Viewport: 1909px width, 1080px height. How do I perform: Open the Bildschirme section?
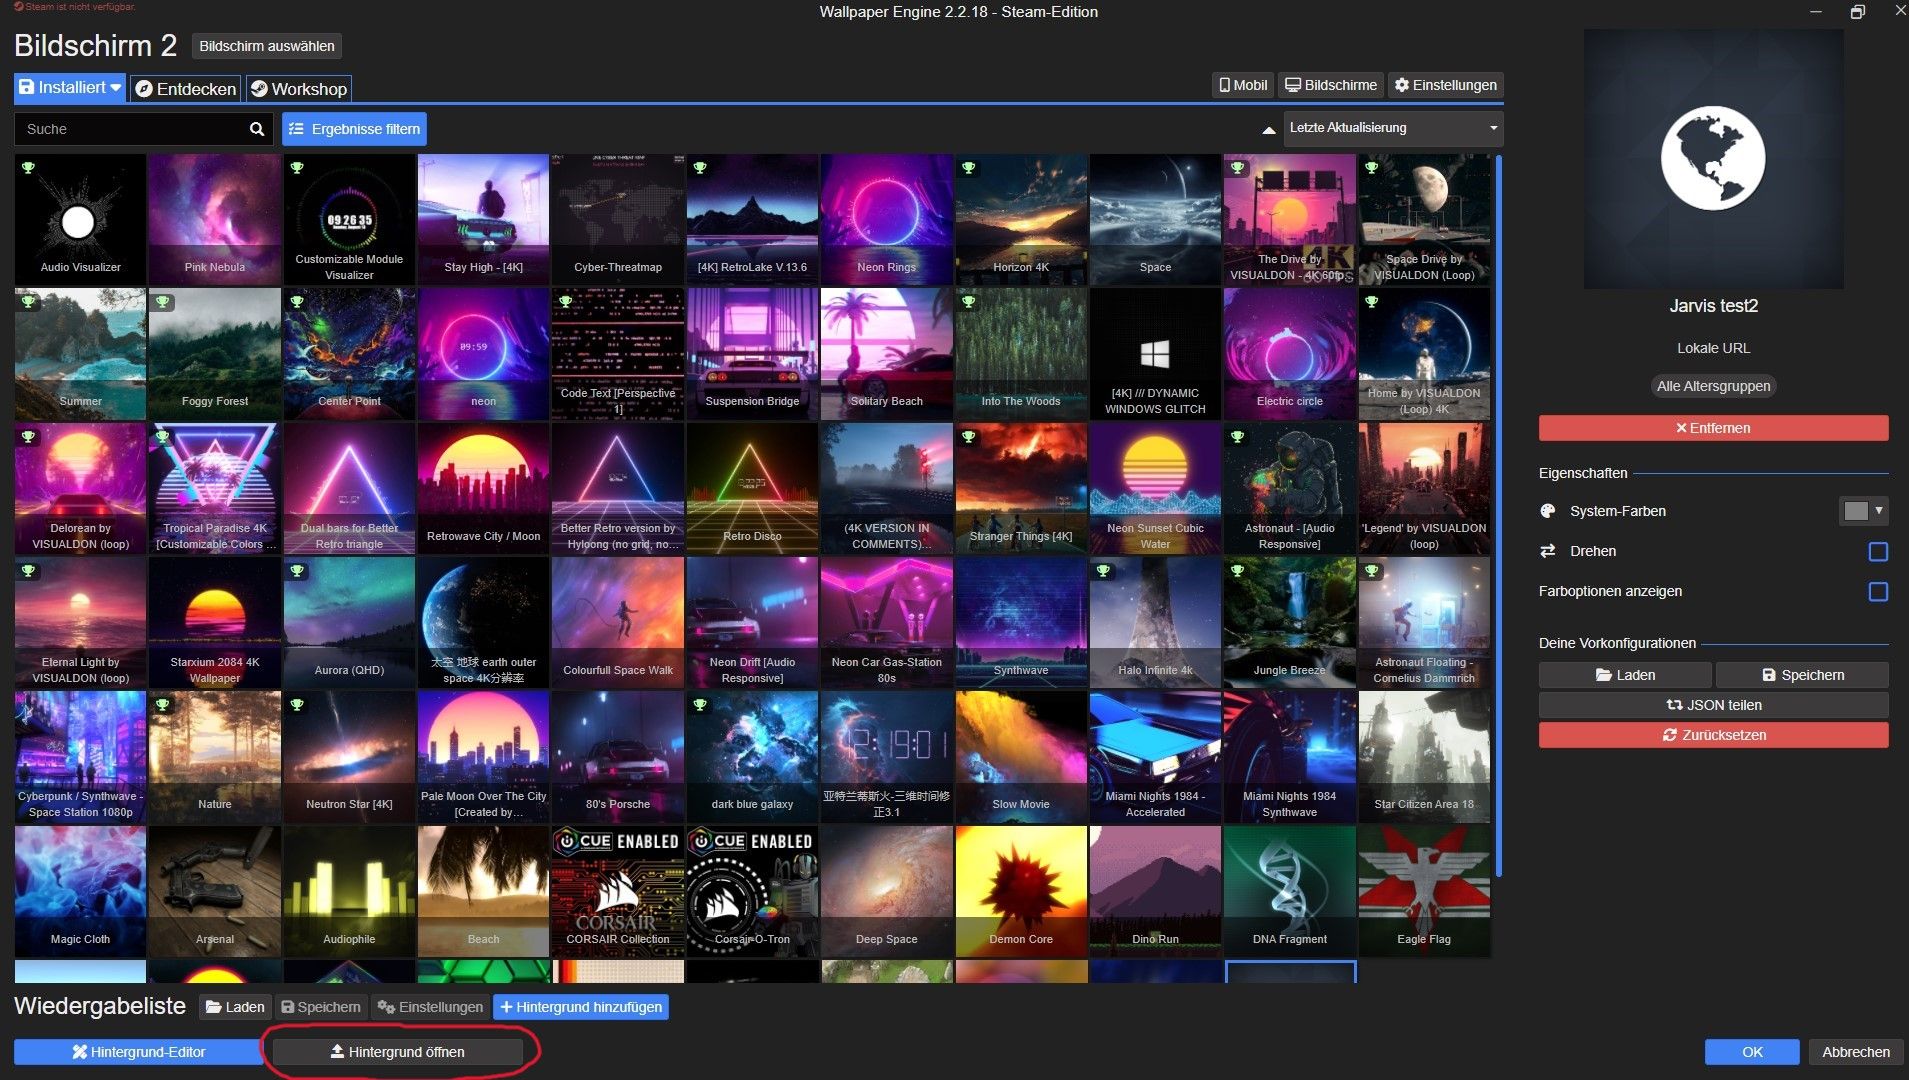tap(1331, 85)
